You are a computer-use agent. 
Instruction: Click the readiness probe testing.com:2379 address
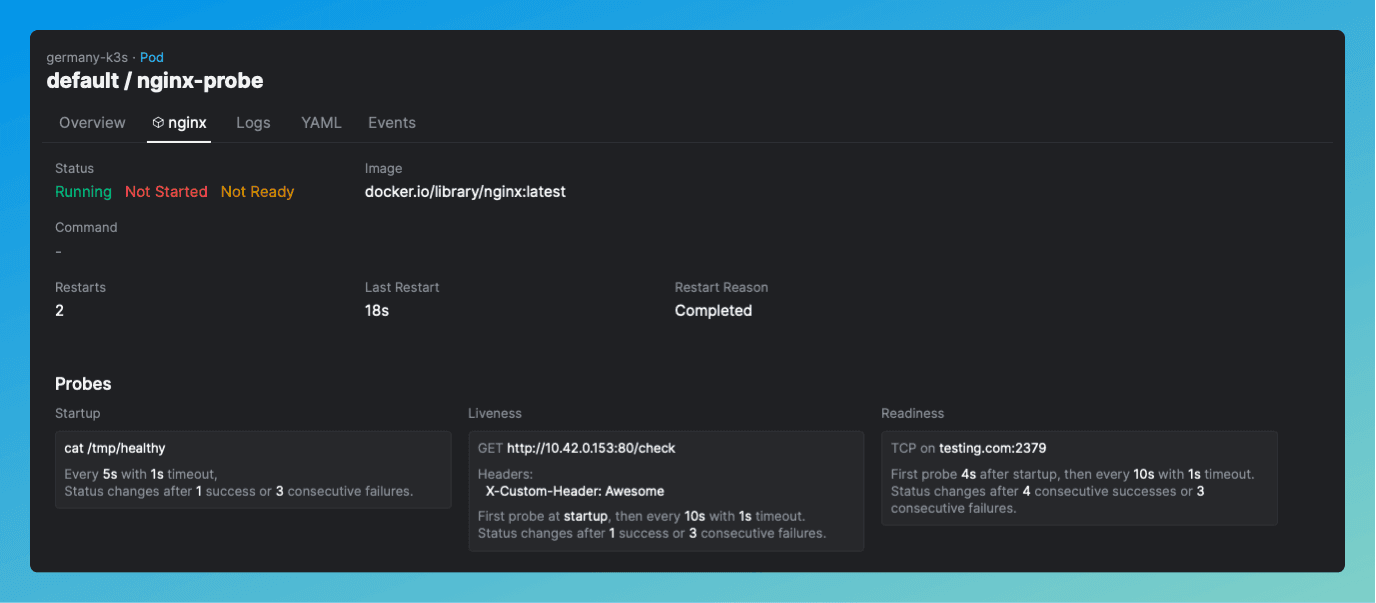pyautogui.click(x=992, y=448)
